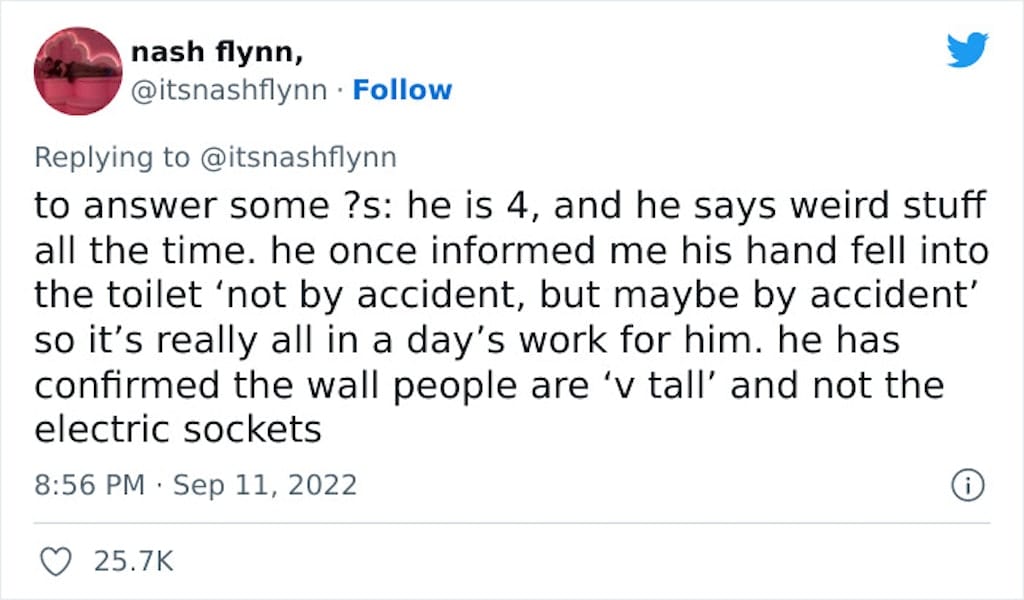The width and height of the screenshot is (1024, 600).
Task: Follow the account via Follow link
Action: [x=402, y=90]
